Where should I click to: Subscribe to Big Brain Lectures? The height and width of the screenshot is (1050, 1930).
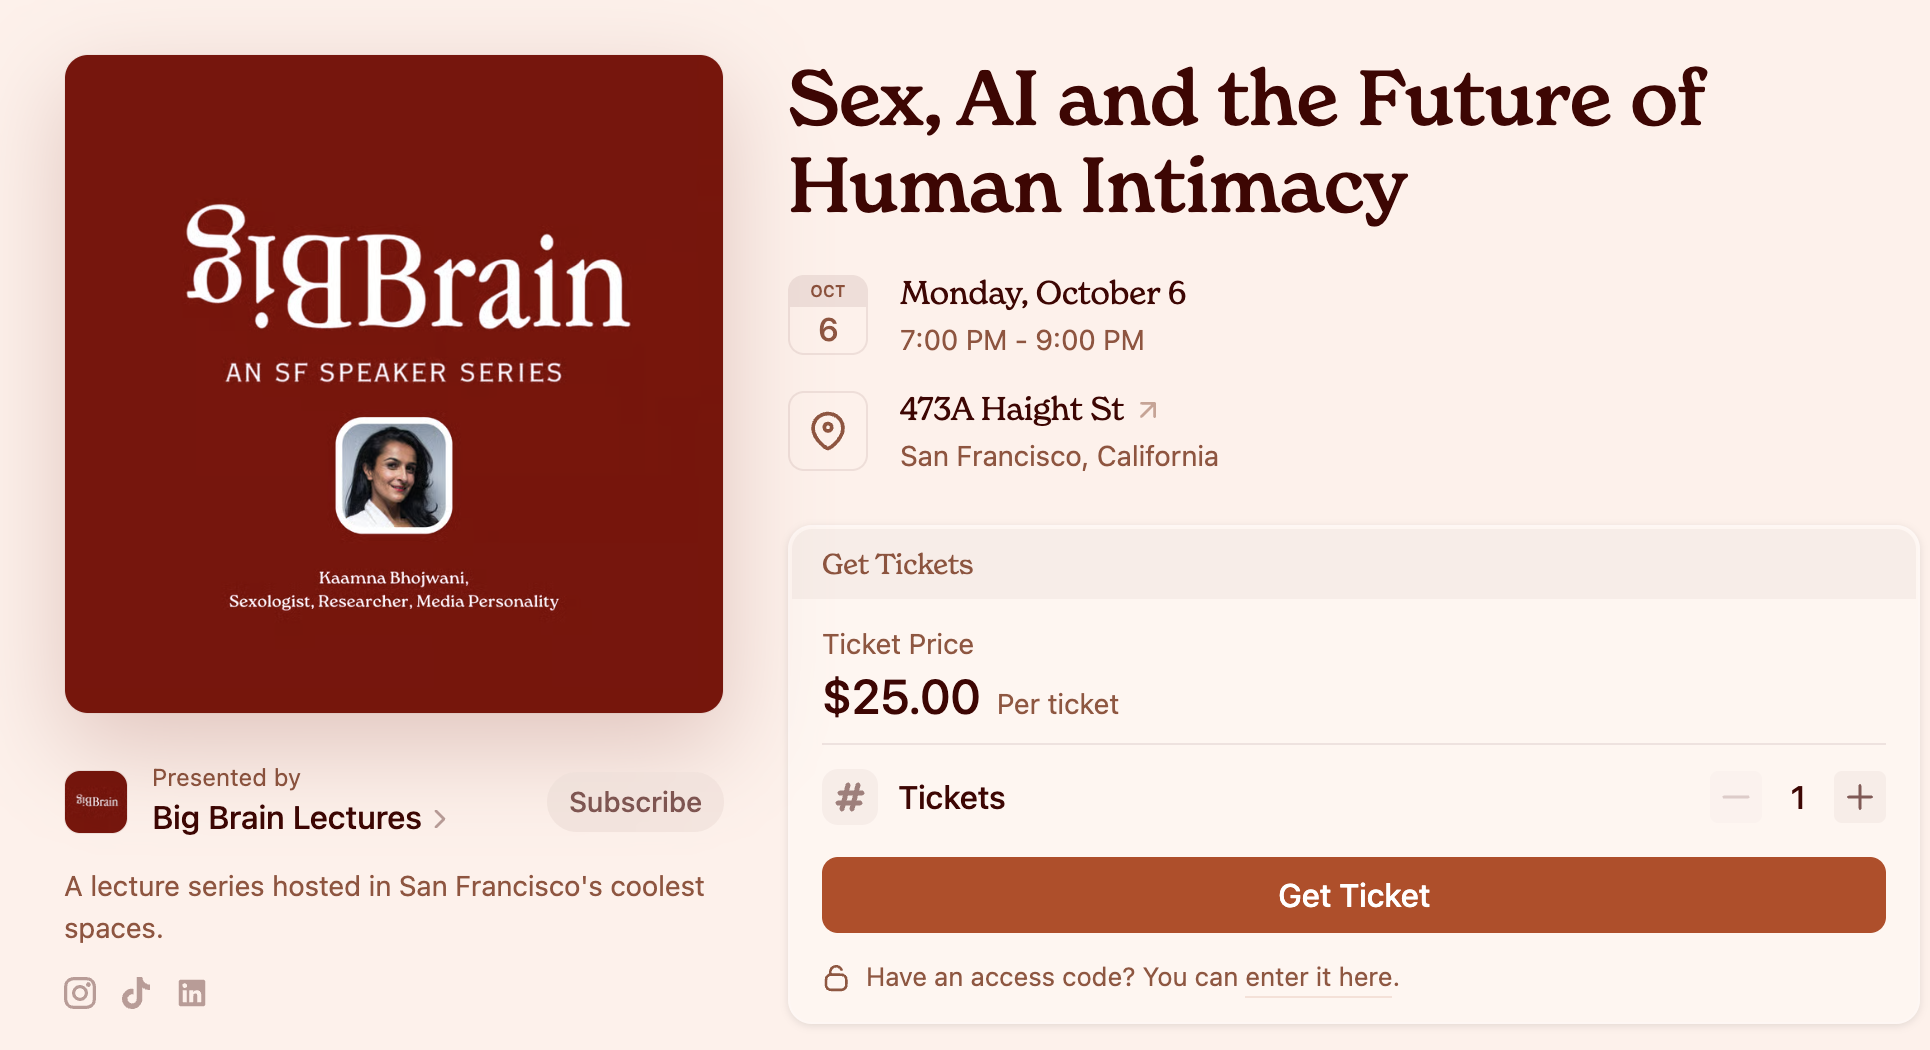[x=635, y=802]
